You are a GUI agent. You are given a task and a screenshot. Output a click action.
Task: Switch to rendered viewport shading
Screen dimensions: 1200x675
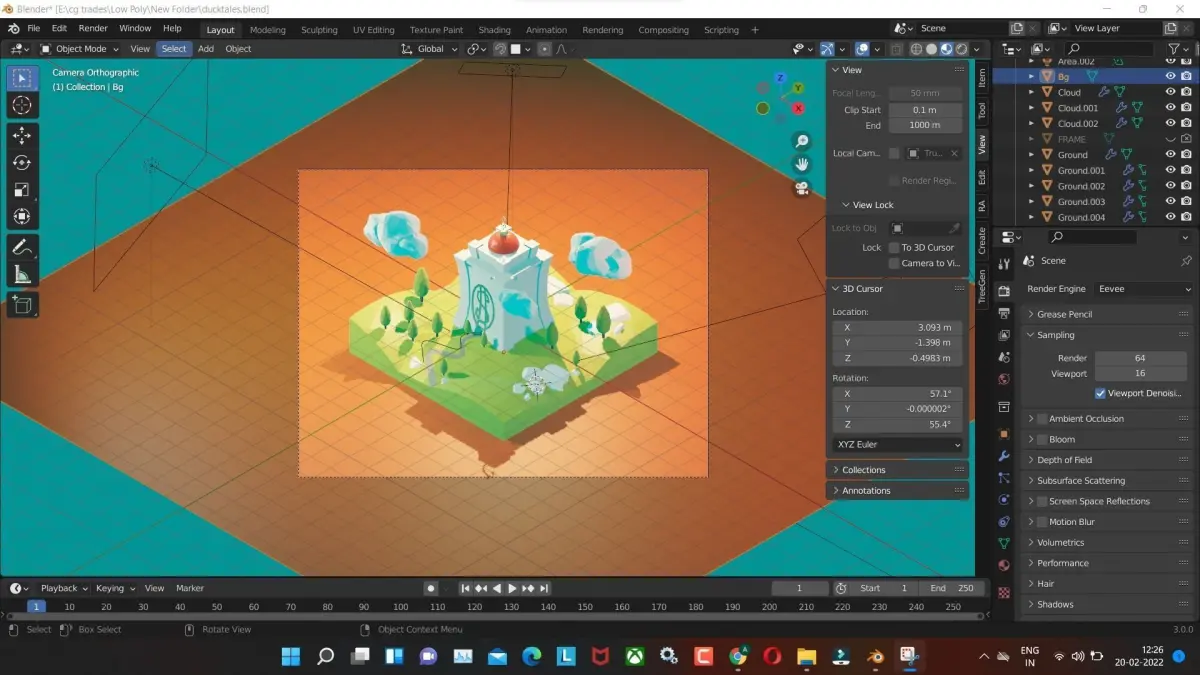961,49
